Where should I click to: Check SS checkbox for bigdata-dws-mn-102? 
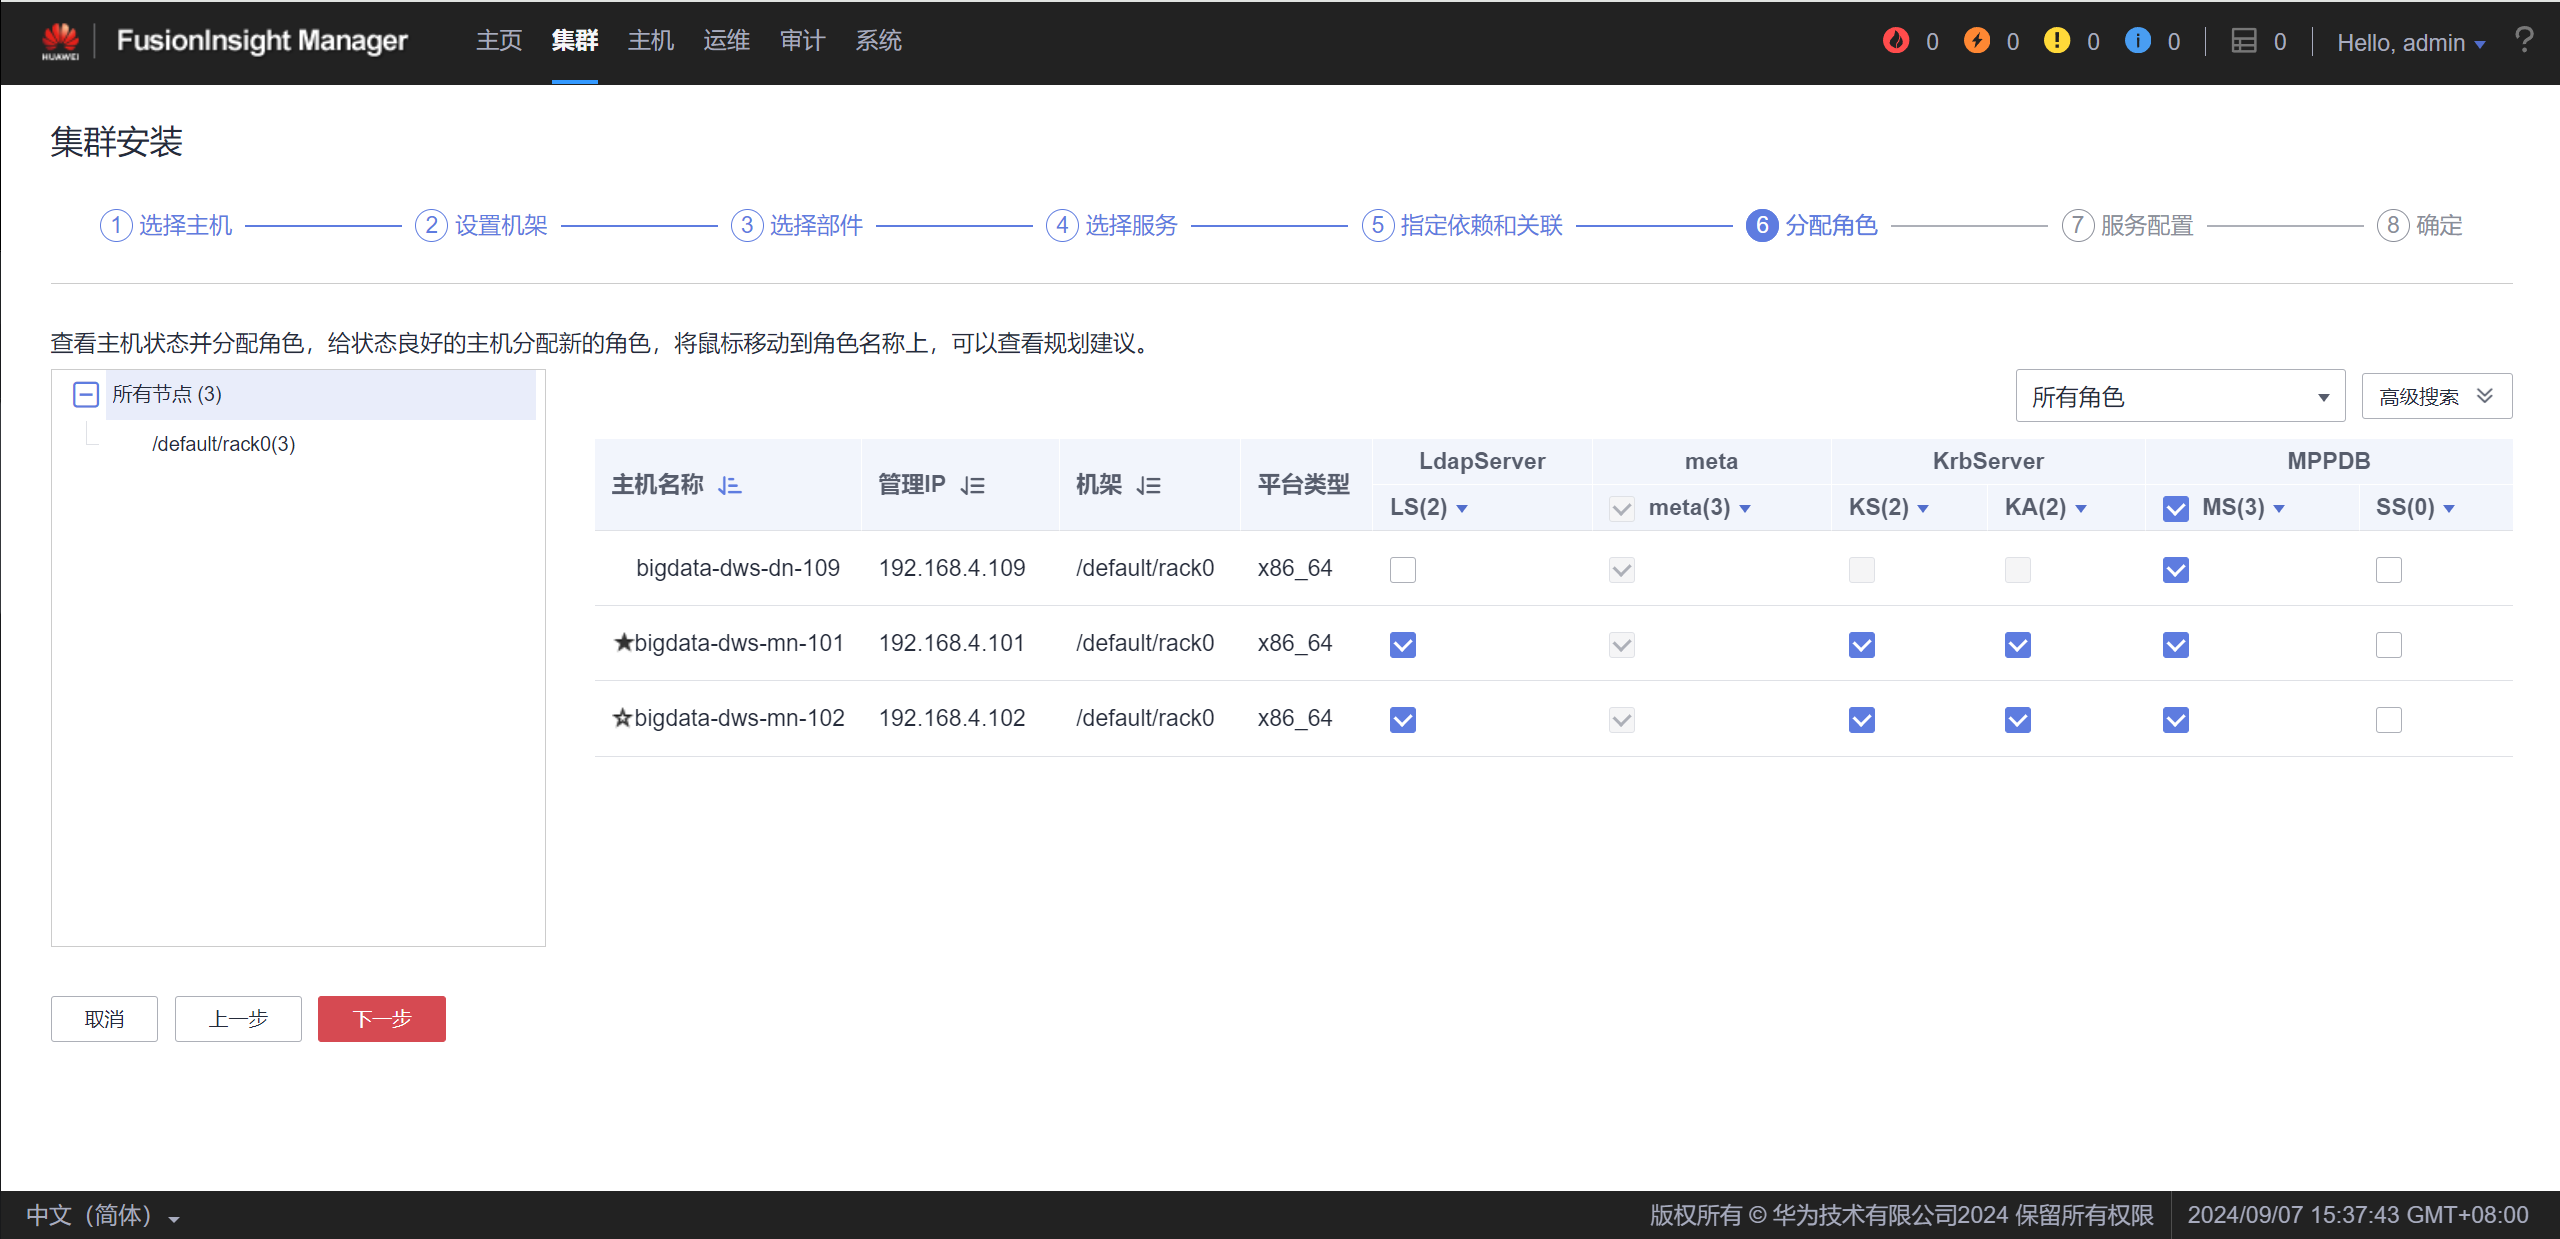pos(2389,720)
